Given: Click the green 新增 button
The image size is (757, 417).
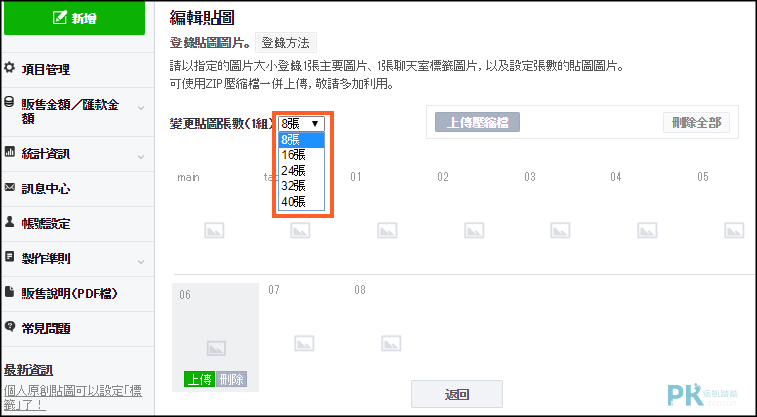Looking at the screenshot, I should [x=74, y=18].
